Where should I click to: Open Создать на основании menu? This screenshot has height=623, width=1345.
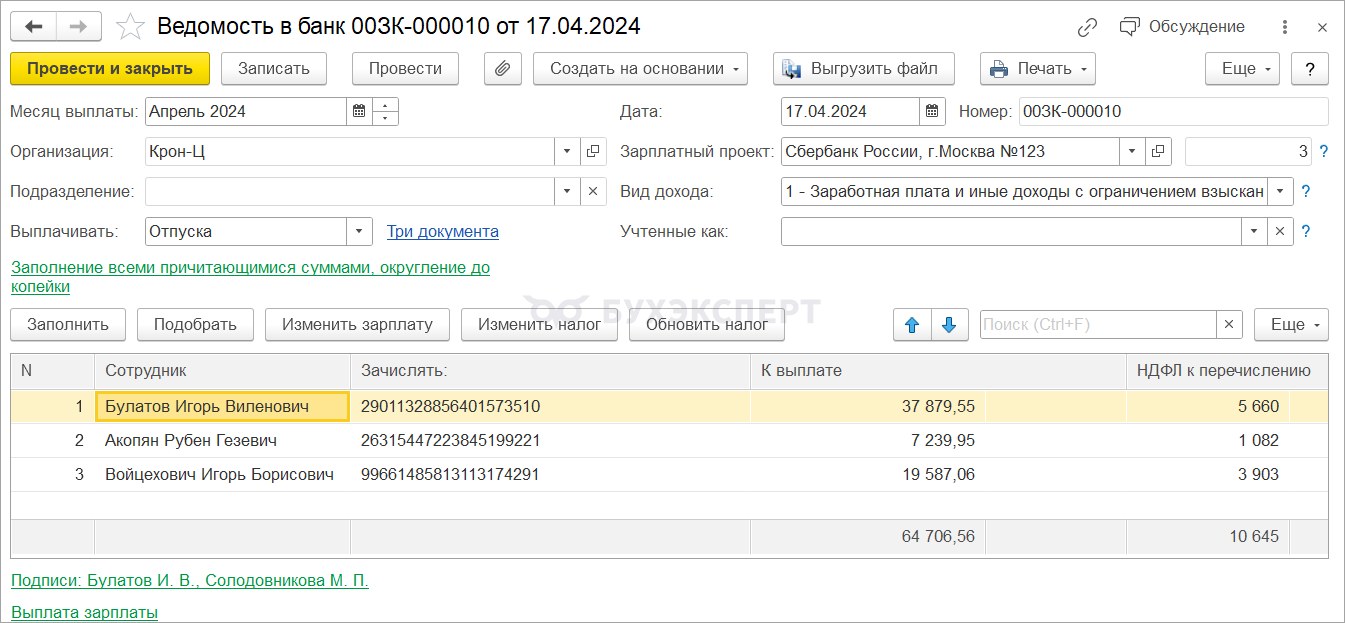(x=640, y=69)
